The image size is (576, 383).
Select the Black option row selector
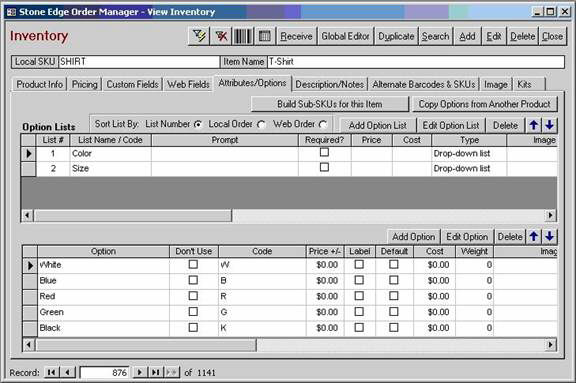click(x=30, y=328)
